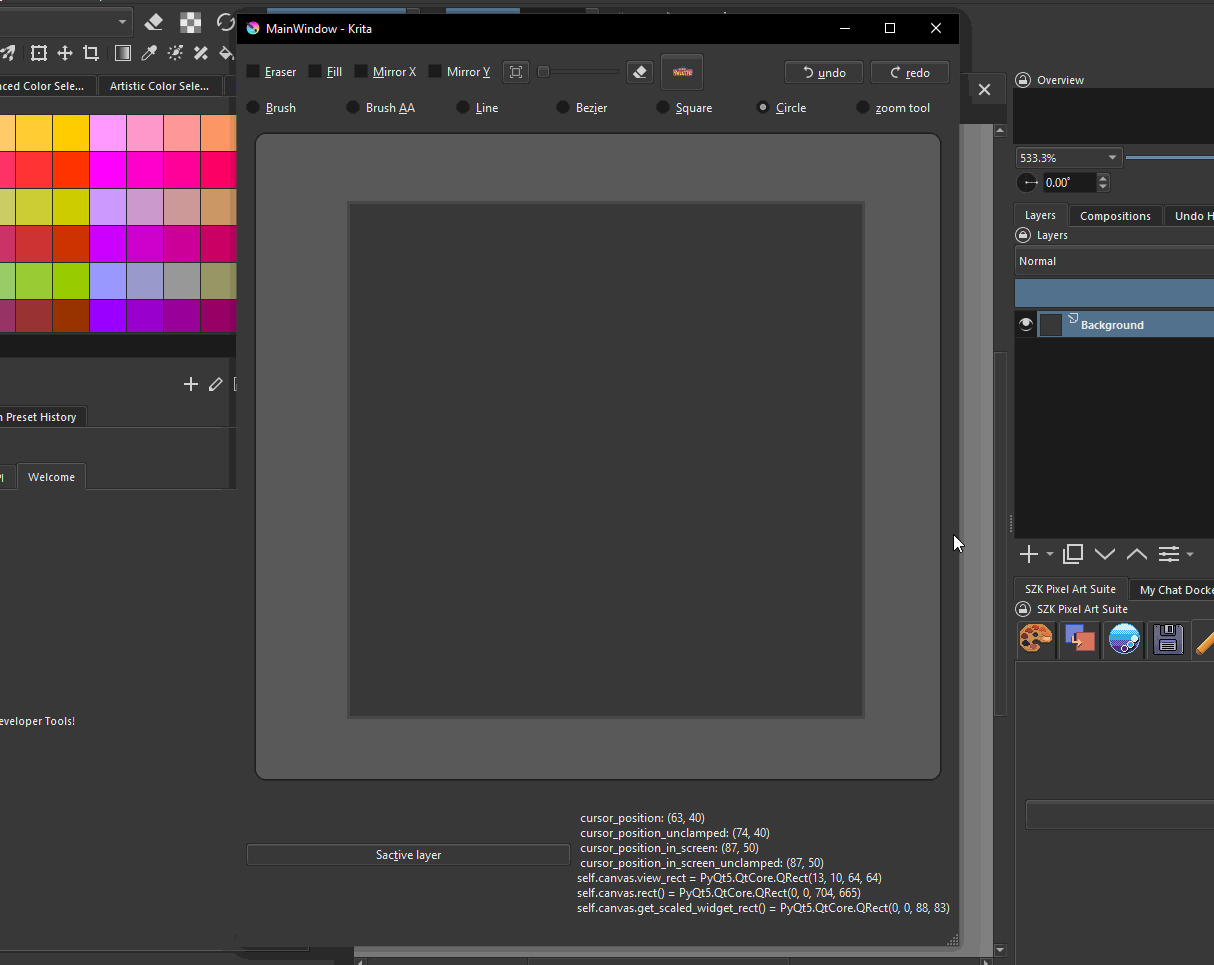Select the zoom tool radio button
The width and height of the screenshot is (1214, 965).
894,108
